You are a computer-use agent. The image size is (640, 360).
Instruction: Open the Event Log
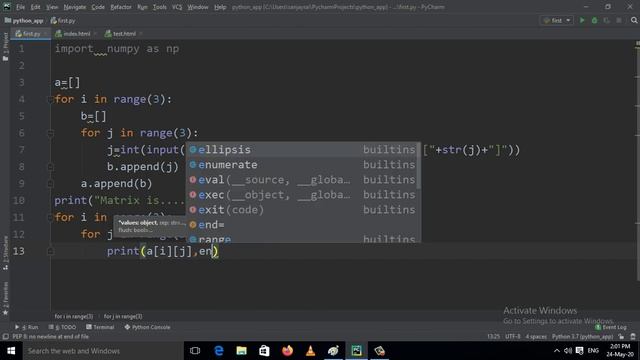pyautogui.click(x=611, y=327)
